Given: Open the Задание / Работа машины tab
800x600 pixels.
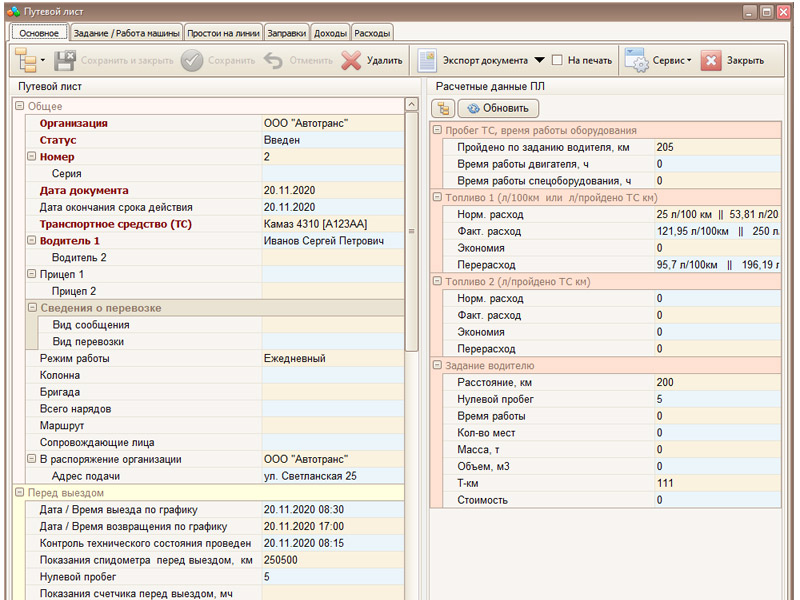Looking at the screenshot, I should pyautogui.click(x=127, y=33).
